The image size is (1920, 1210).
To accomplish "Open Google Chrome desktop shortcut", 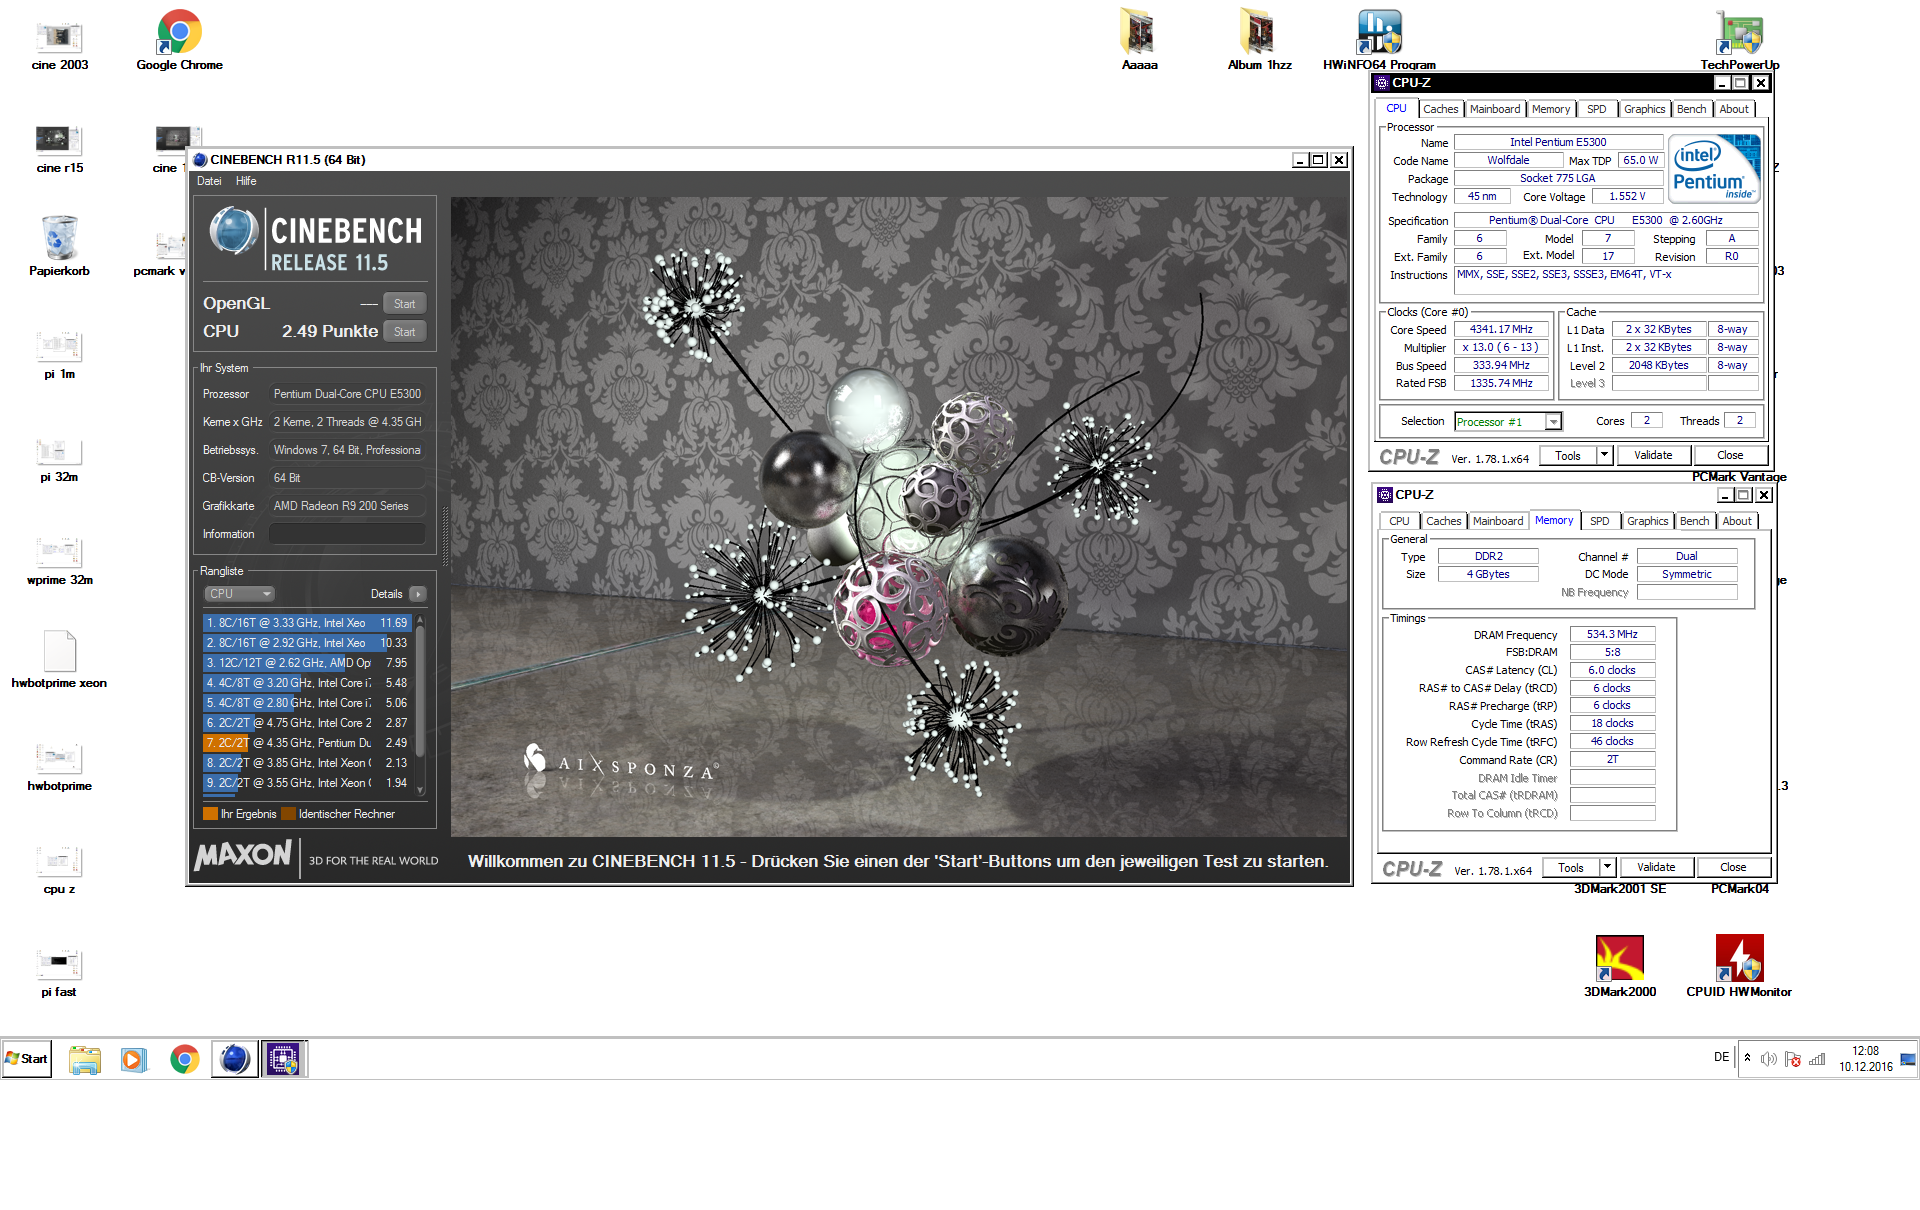I will (180, 40).
